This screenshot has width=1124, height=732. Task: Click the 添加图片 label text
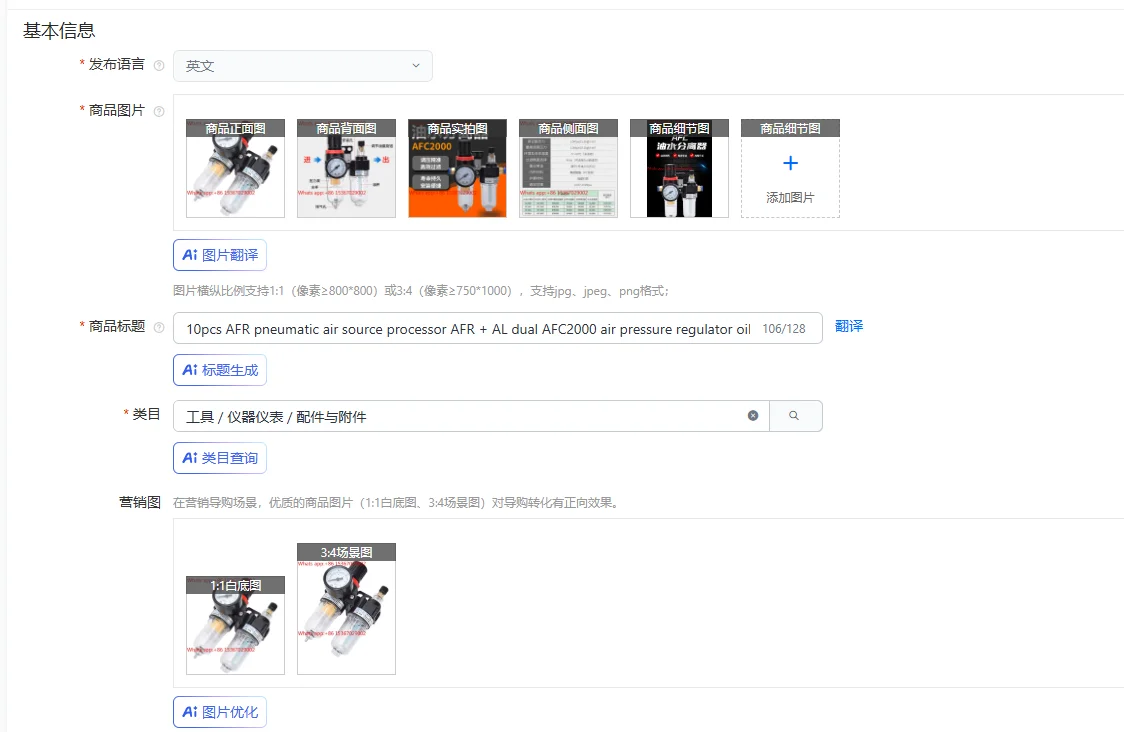(790, 197)
